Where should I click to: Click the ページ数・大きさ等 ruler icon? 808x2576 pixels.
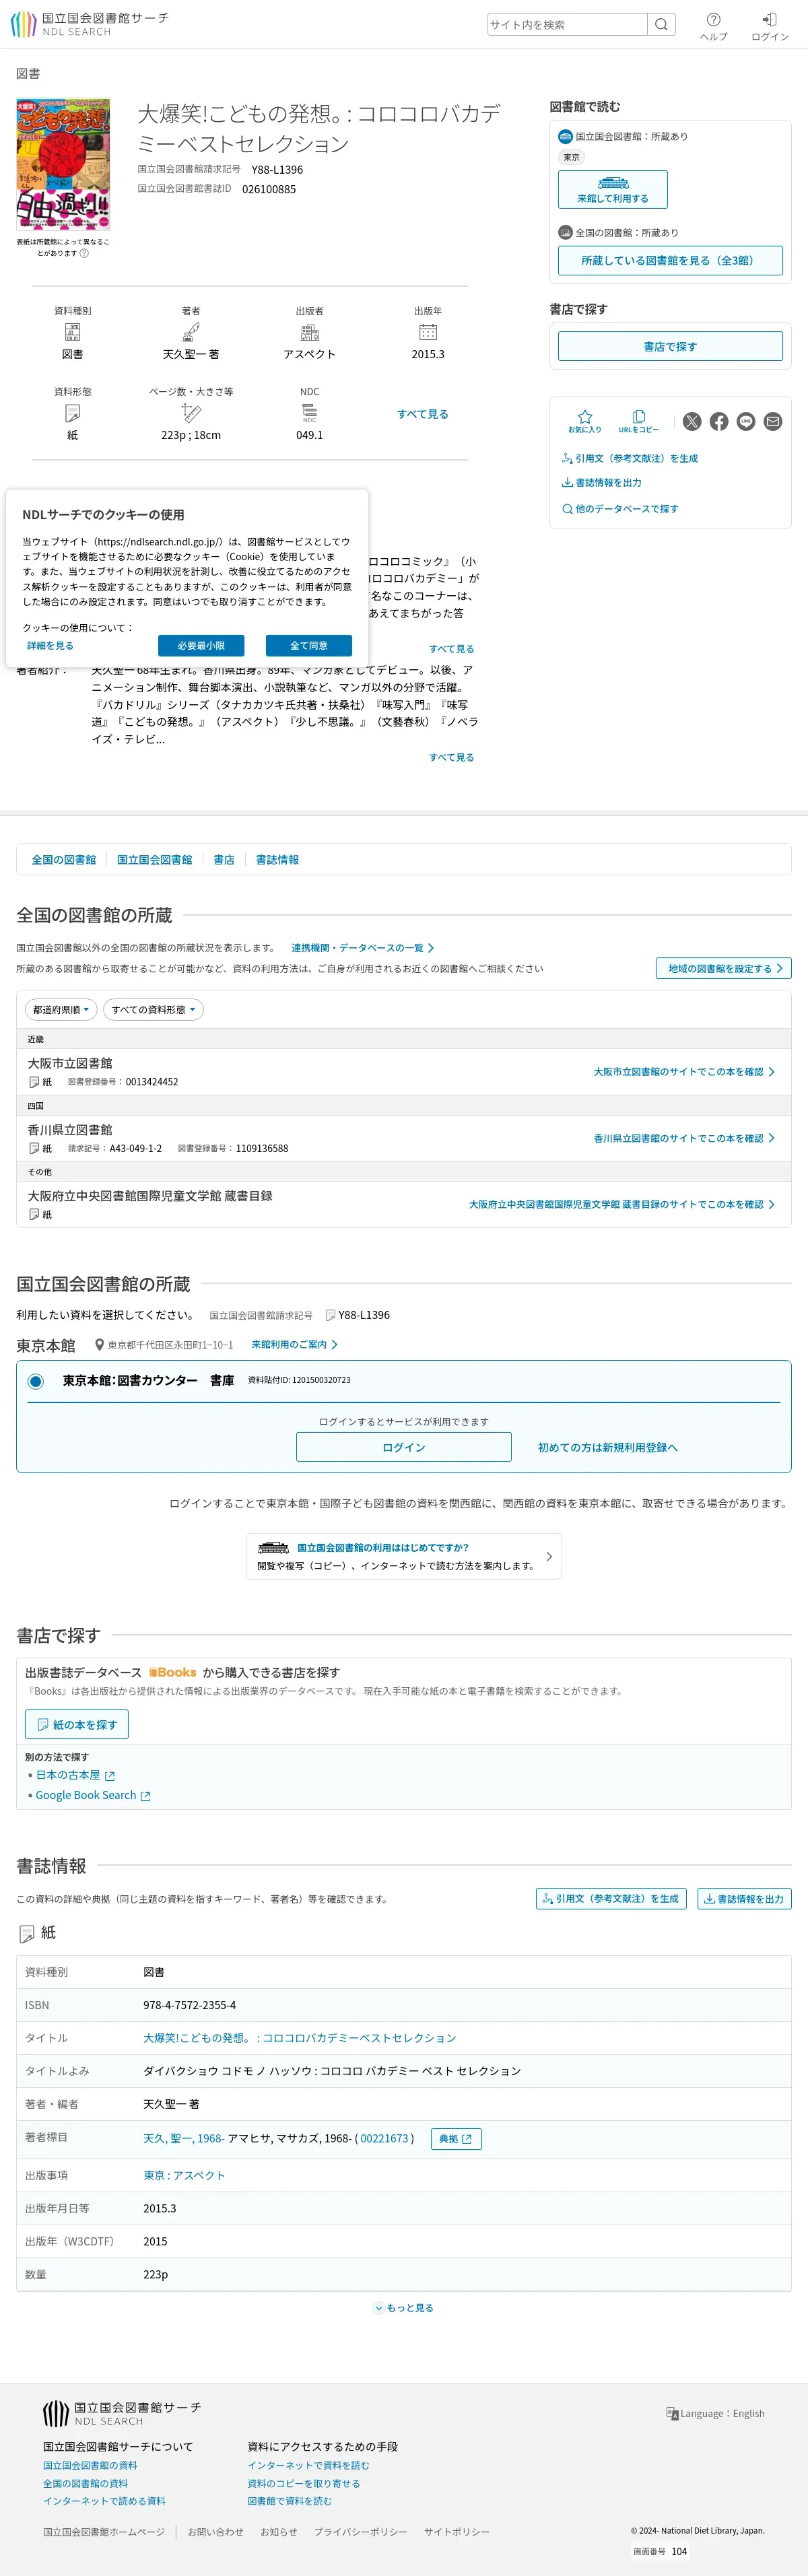191,413
